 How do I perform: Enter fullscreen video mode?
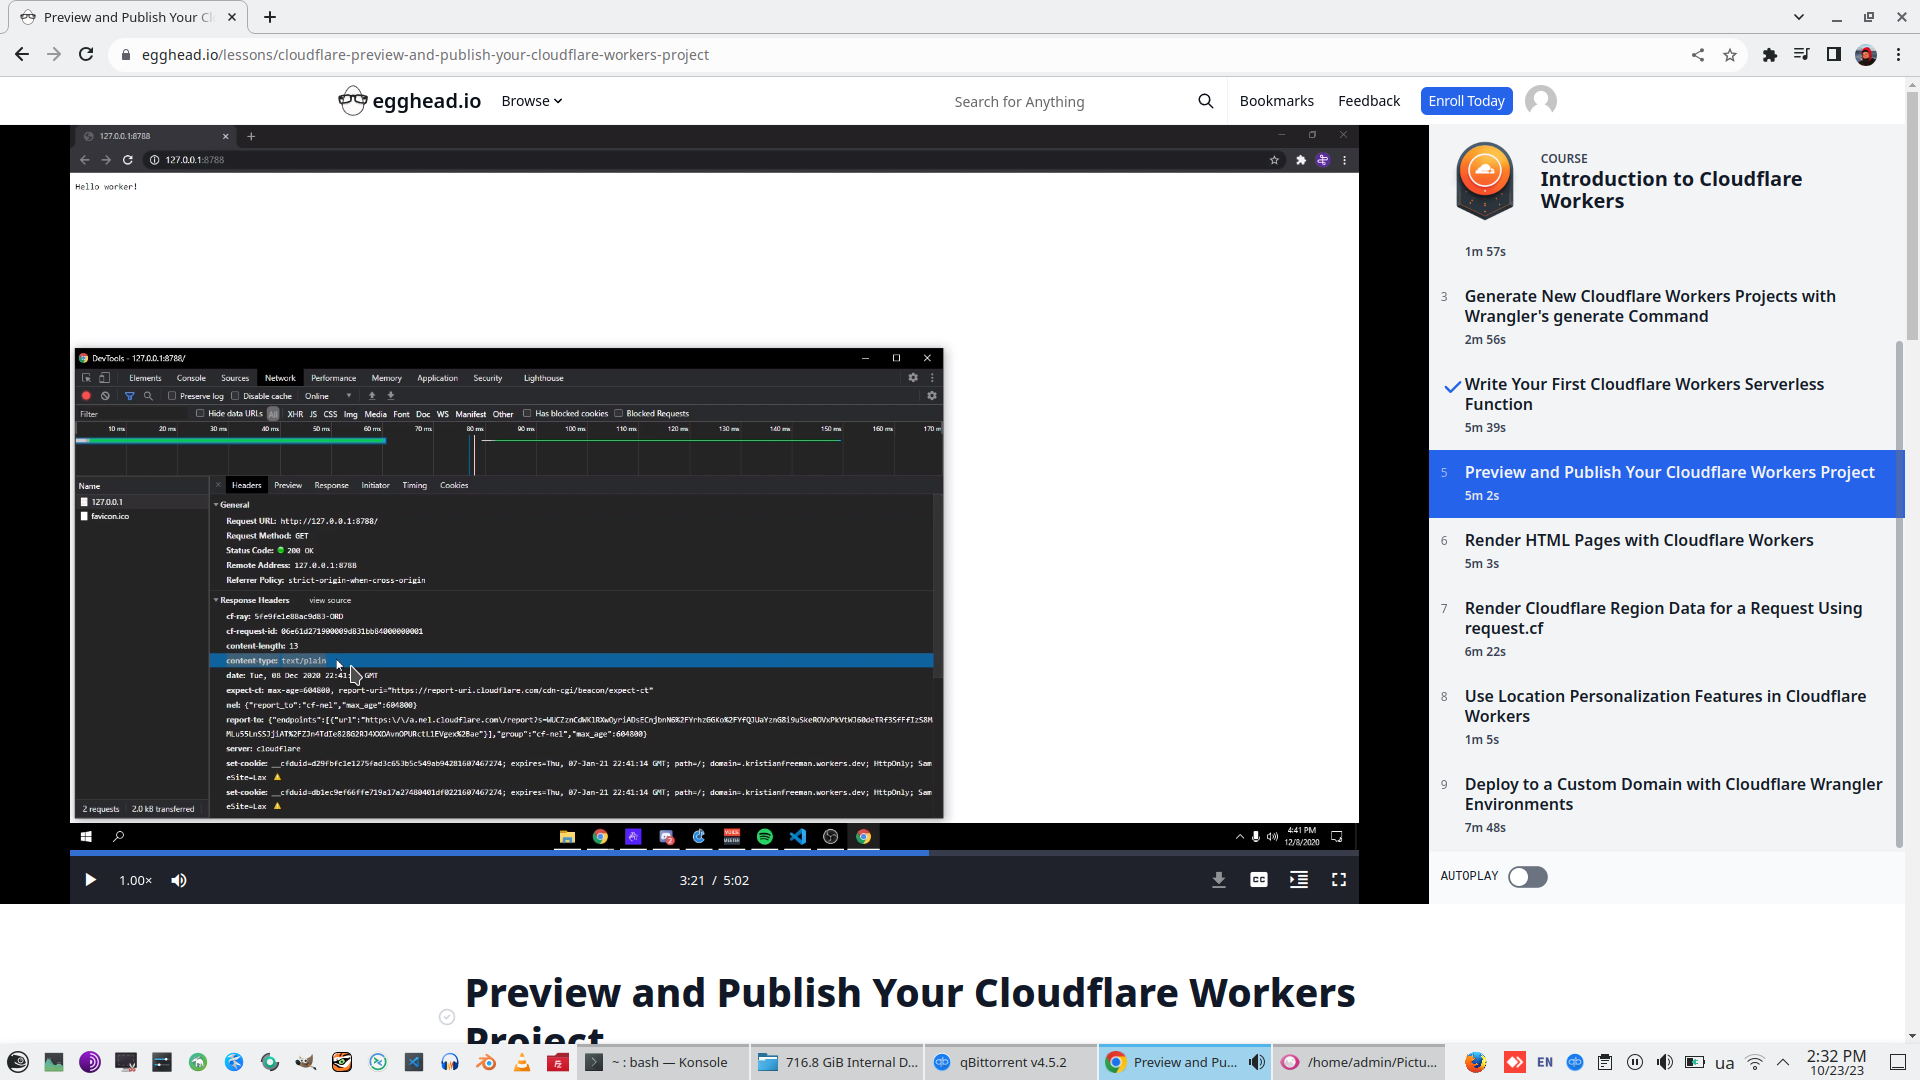[x=1340, y=880]
